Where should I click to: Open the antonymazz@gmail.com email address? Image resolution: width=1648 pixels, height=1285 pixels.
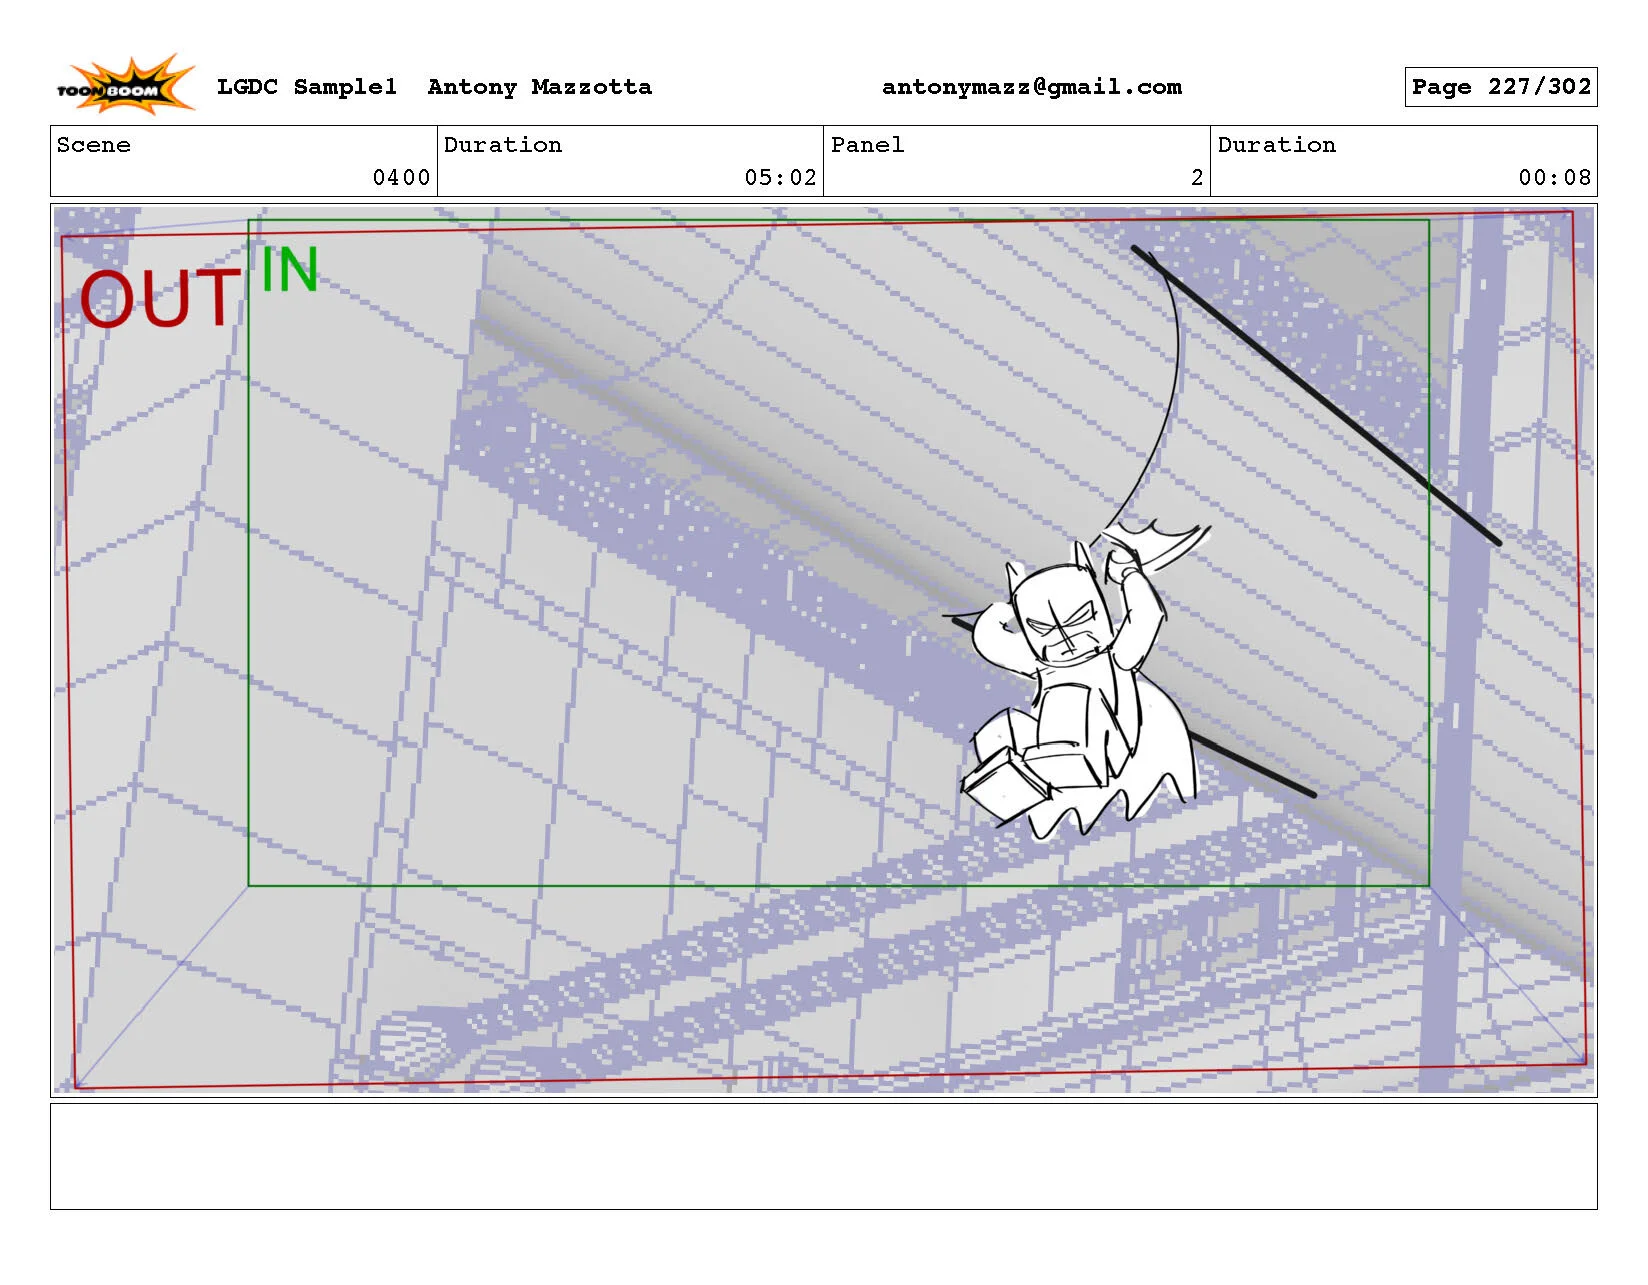coord(1031,87)
